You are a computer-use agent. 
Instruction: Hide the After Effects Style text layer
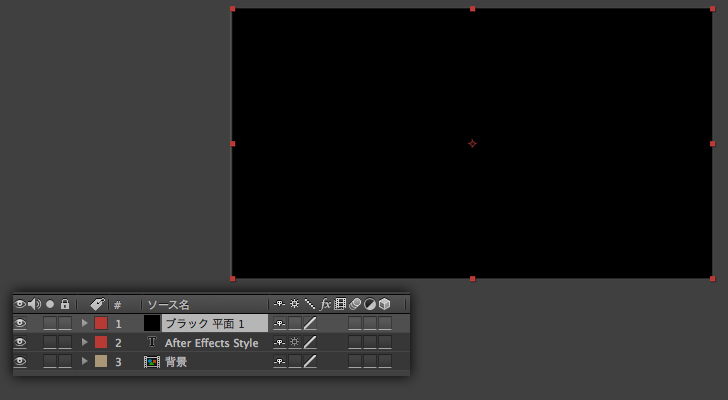point(20,342)
